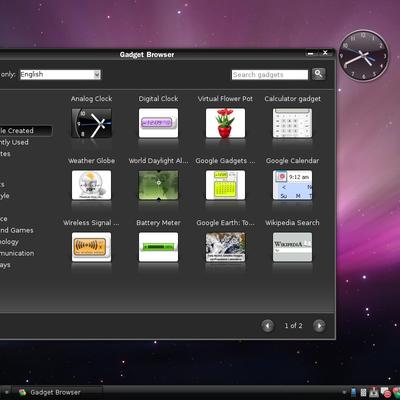400x400 pixels.
Task: Open the Weather Globe gadget icon
Action: [x=91, y=185]
